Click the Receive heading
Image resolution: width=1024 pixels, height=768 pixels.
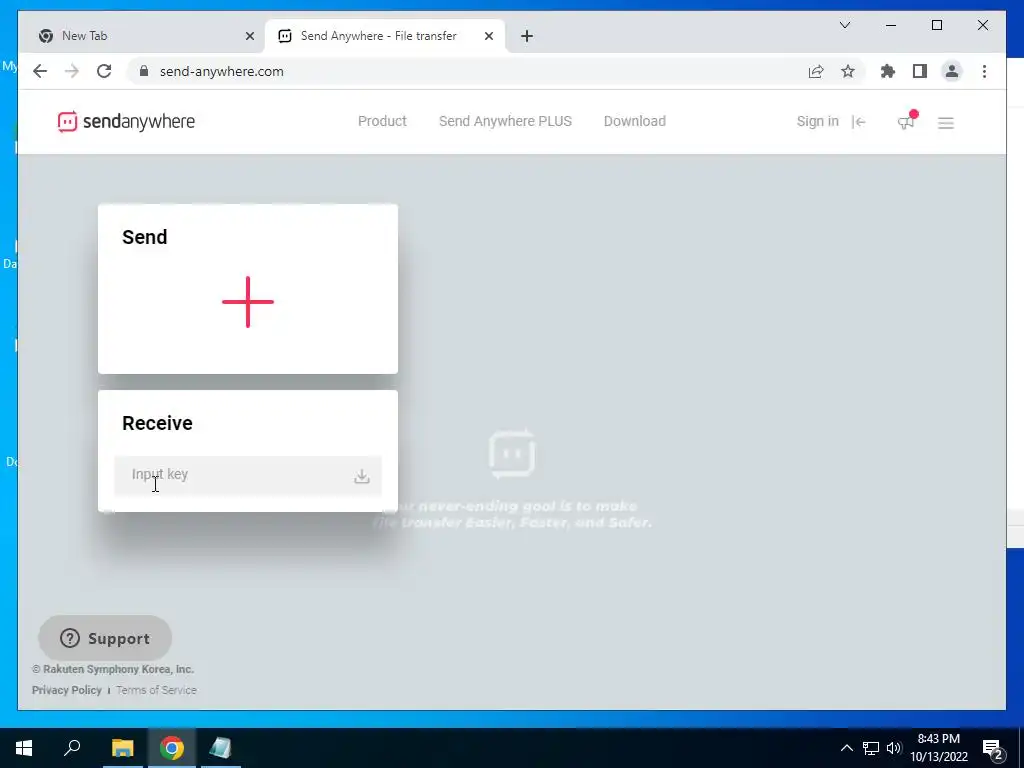(x=157, y=423)
